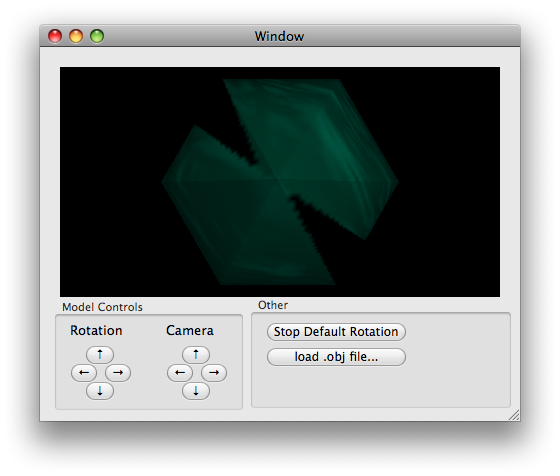The image size is (560, 476).
Task: Move the camera up with Camera up arrow
Action: pos(196,355)
